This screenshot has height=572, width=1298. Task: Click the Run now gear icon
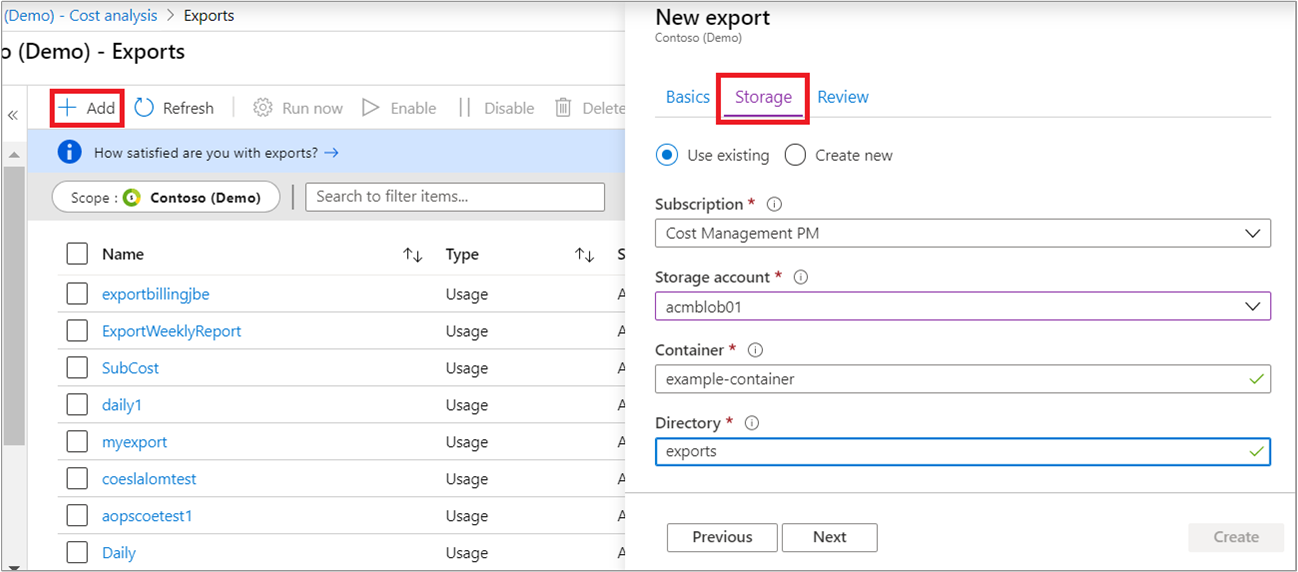point(263,108)
